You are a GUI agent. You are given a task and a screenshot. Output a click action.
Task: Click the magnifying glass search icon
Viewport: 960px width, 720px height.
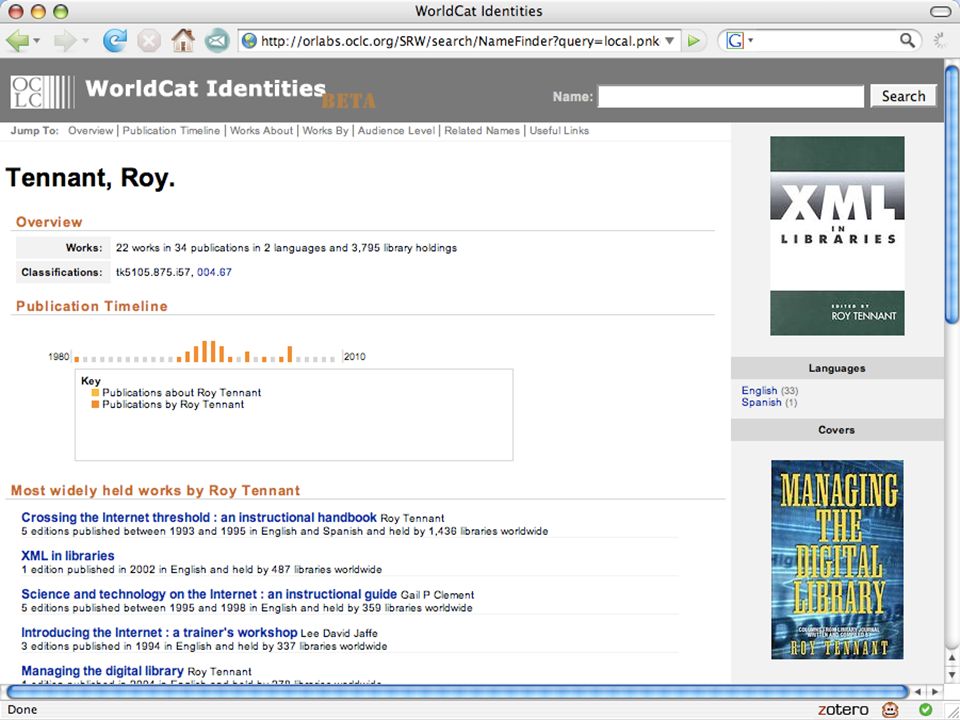click(x=907, y=41)
